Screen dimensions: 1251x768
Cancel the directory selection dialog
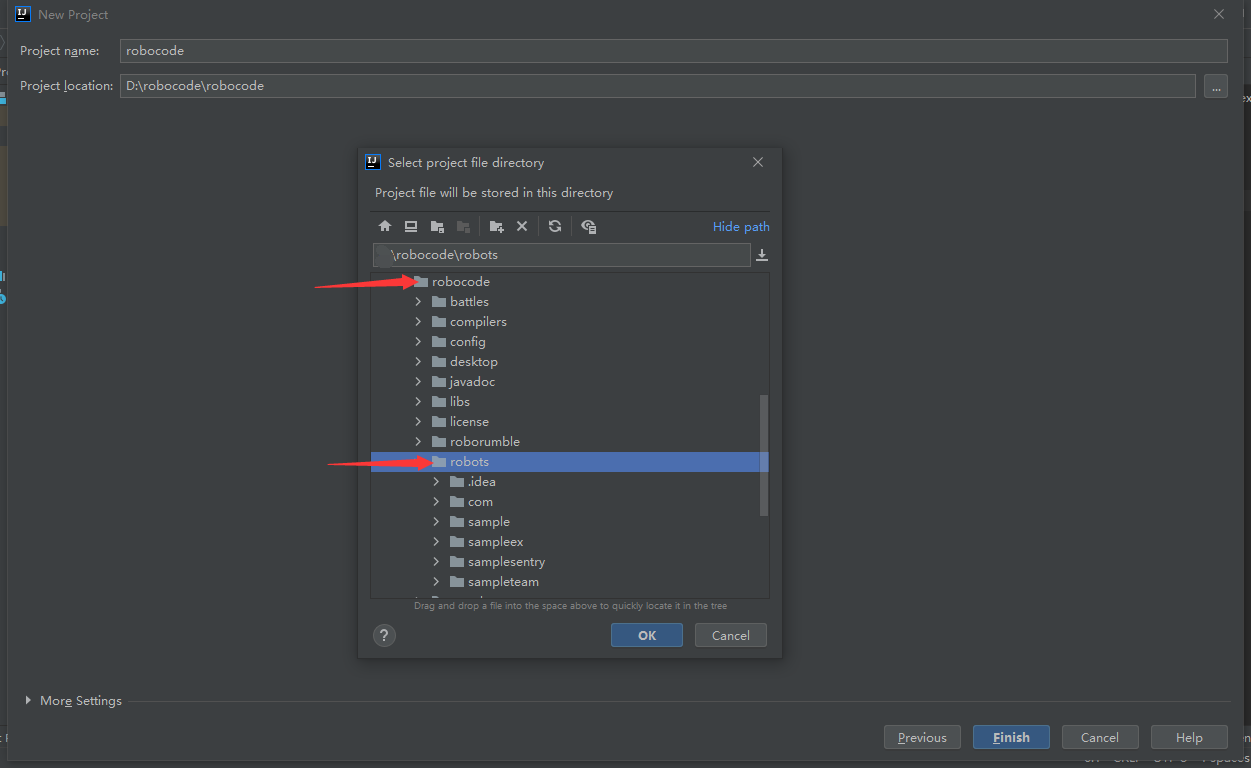click(730, 635)
